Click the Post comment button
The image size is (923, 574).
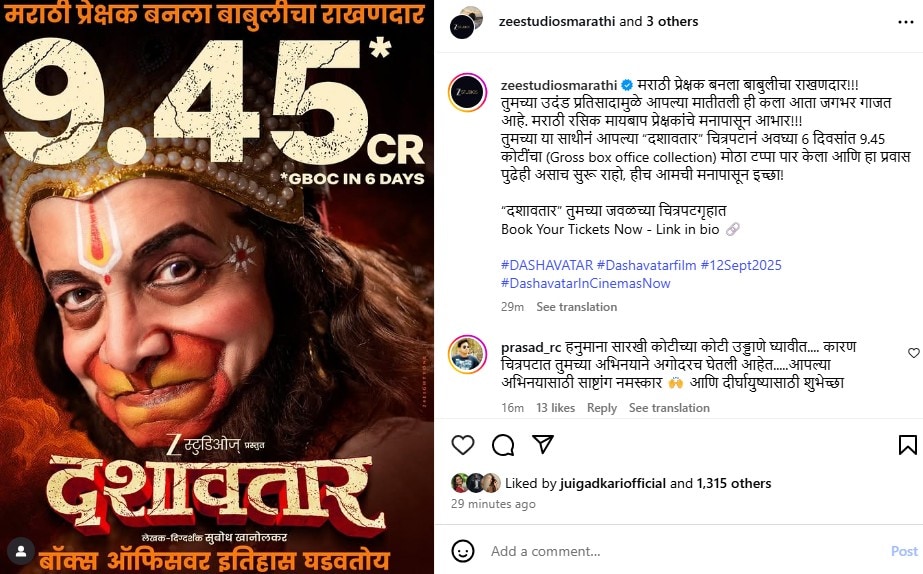[x=904, y=551]
